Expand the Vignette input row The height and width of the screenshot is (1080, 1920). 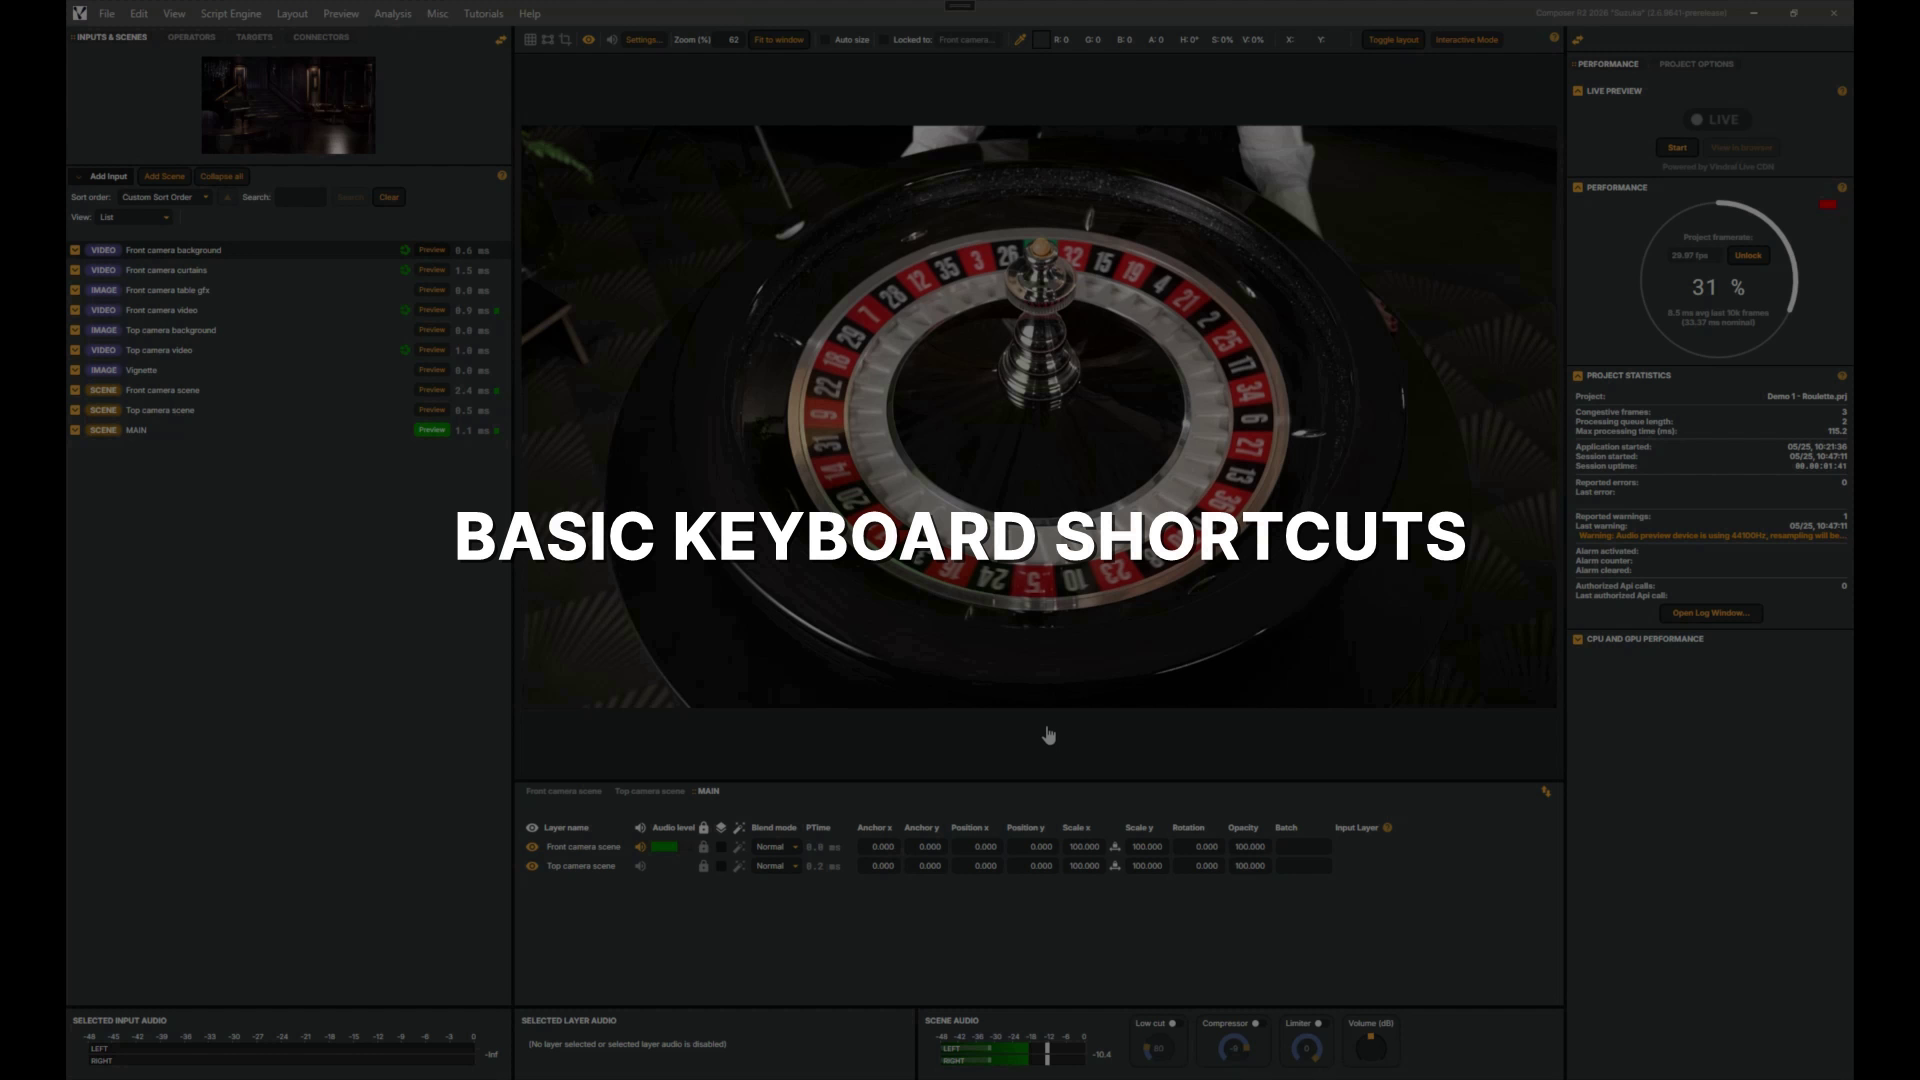[75, 370]
